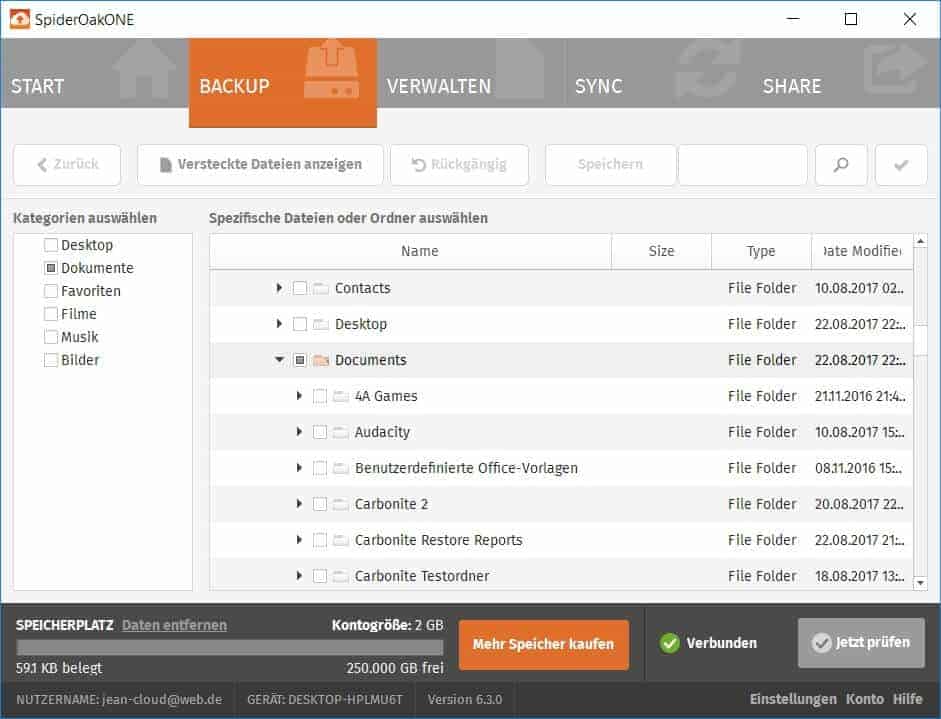Go to the VERWALTEN tab
This screenshot has height=719, width=941.
click(471, 73)
